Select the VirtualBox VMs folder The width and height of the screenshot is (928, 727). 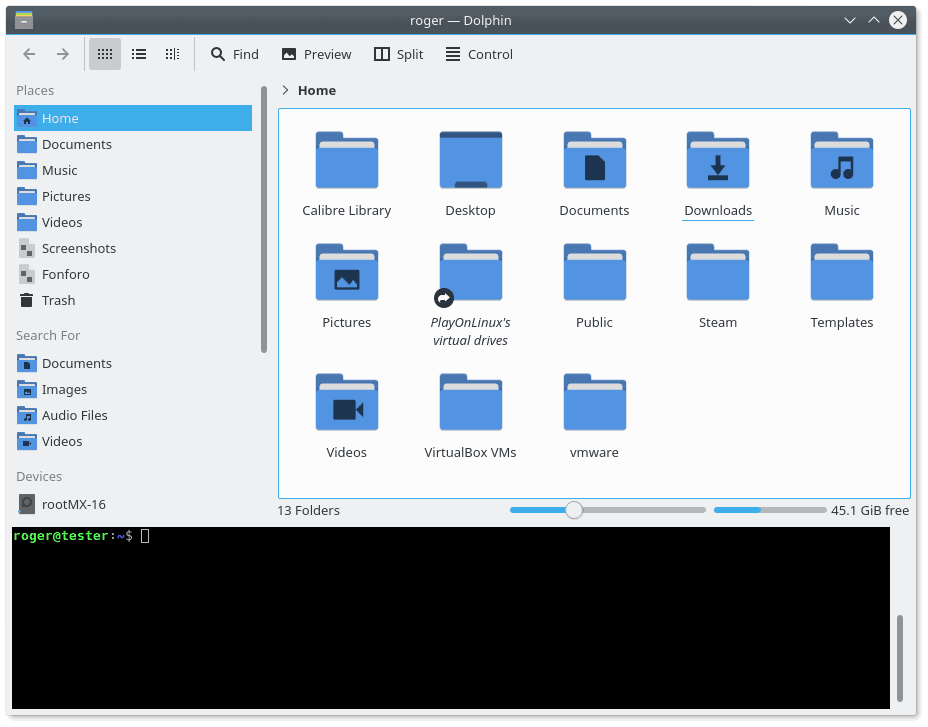[470, 403]
